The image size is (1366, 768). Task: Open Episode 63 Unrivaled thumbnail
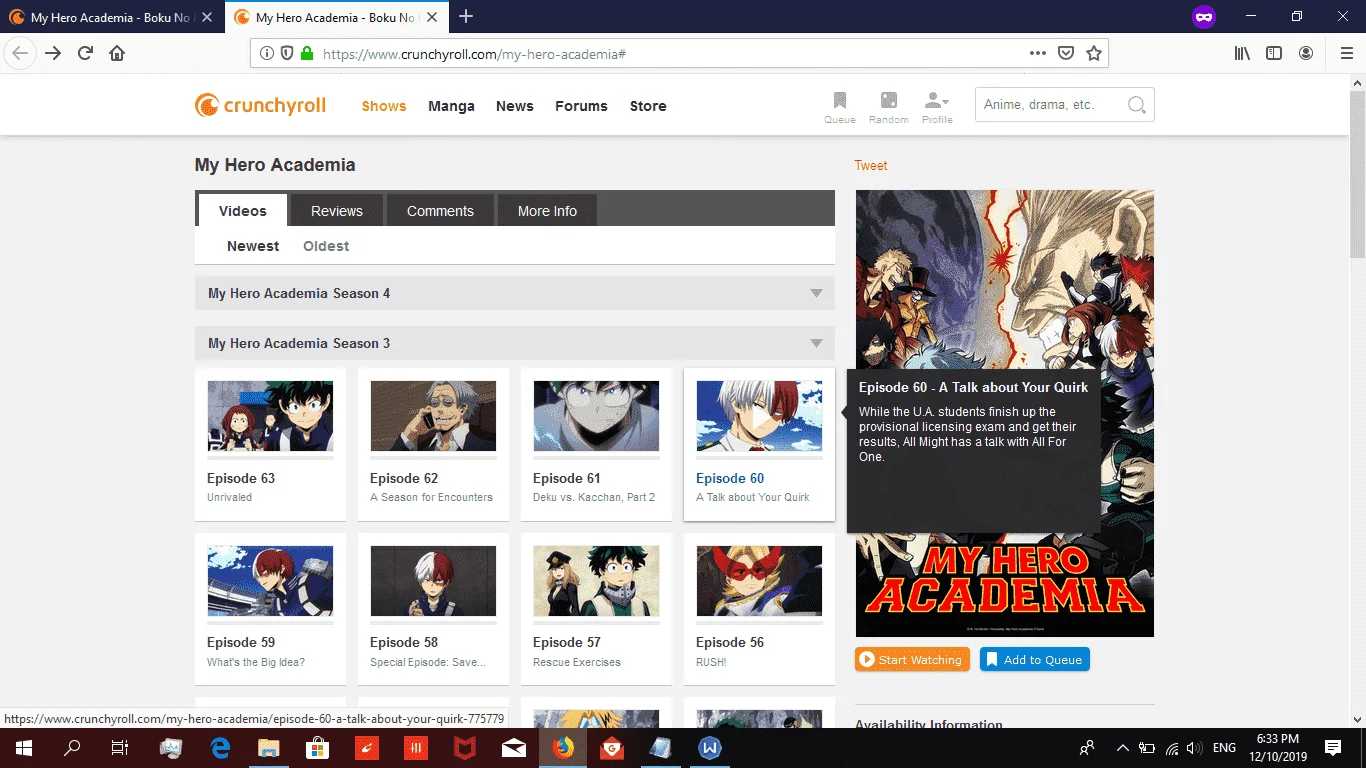(x=270, y=416)
